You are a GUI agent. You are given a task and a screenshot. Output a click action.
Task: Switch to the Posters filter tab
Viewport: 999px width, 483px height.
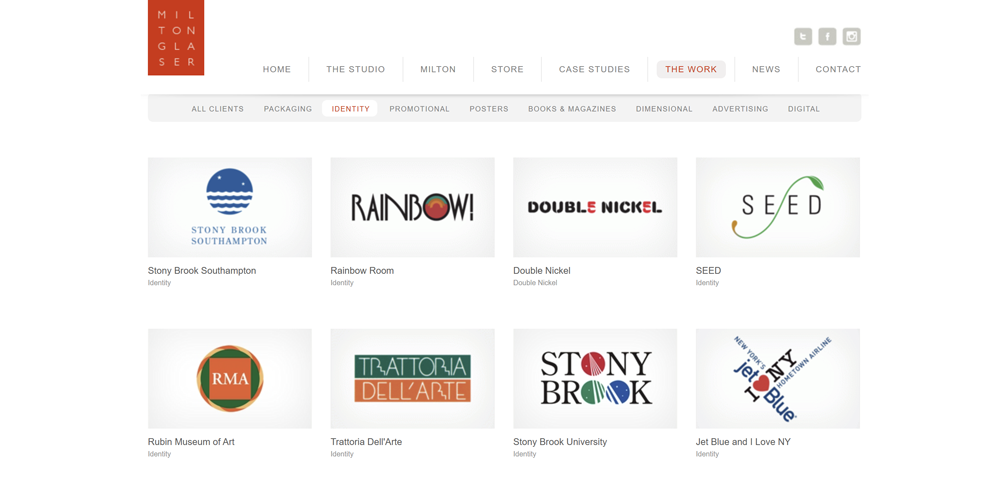489,109
